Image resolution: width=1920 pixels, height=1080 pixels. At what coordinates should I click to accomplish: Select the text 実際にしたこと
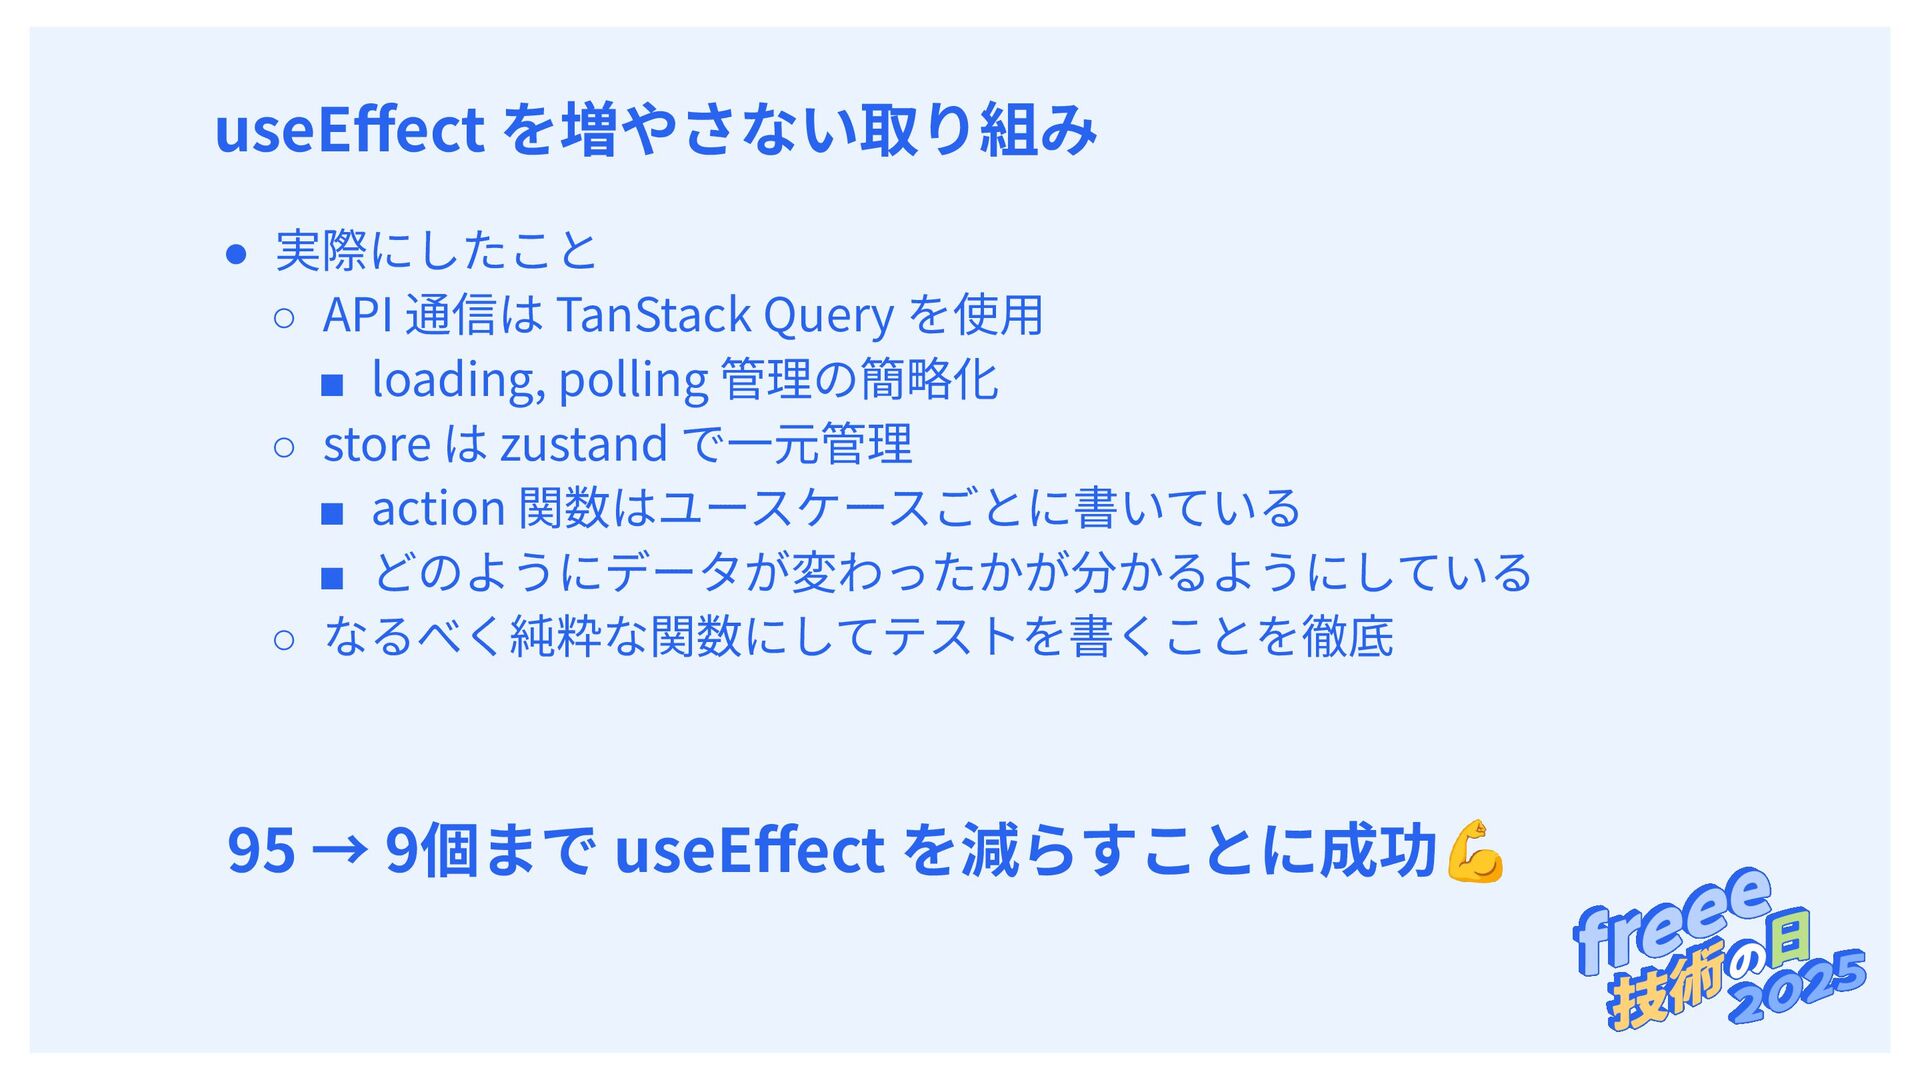(436, 250)
